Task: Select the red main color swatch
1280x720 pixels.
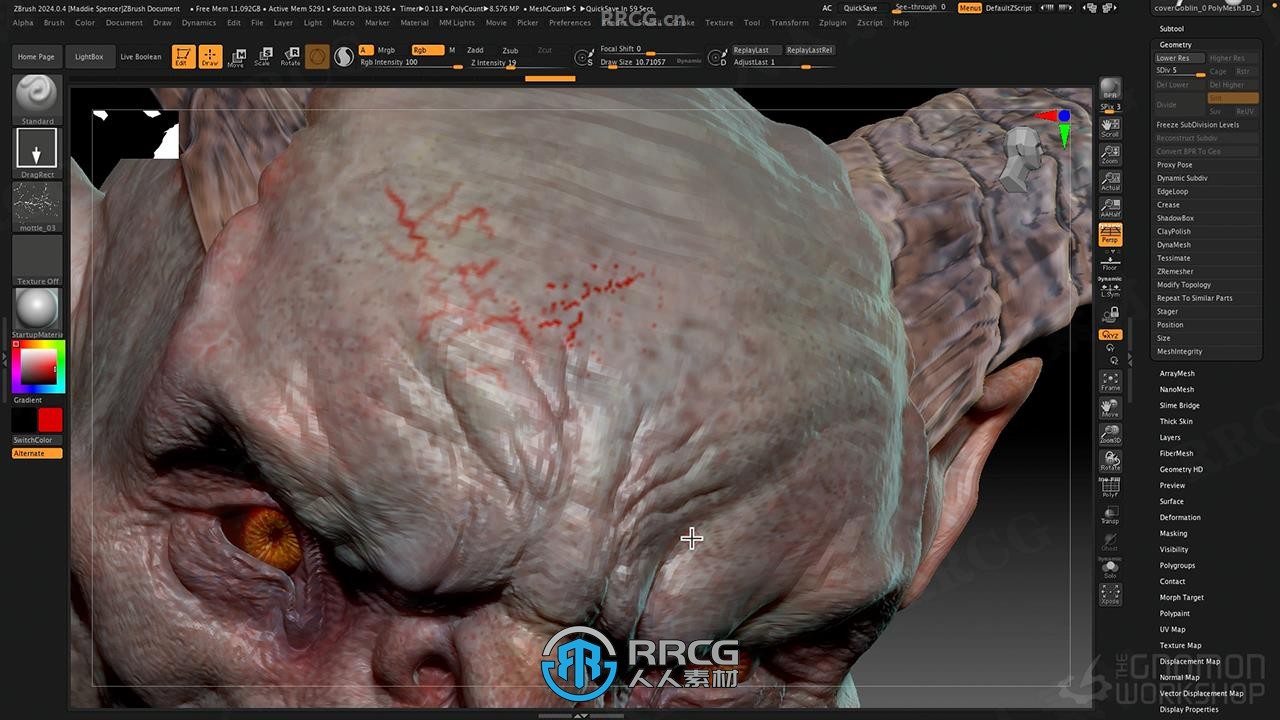Action: [x=50, y=420]
